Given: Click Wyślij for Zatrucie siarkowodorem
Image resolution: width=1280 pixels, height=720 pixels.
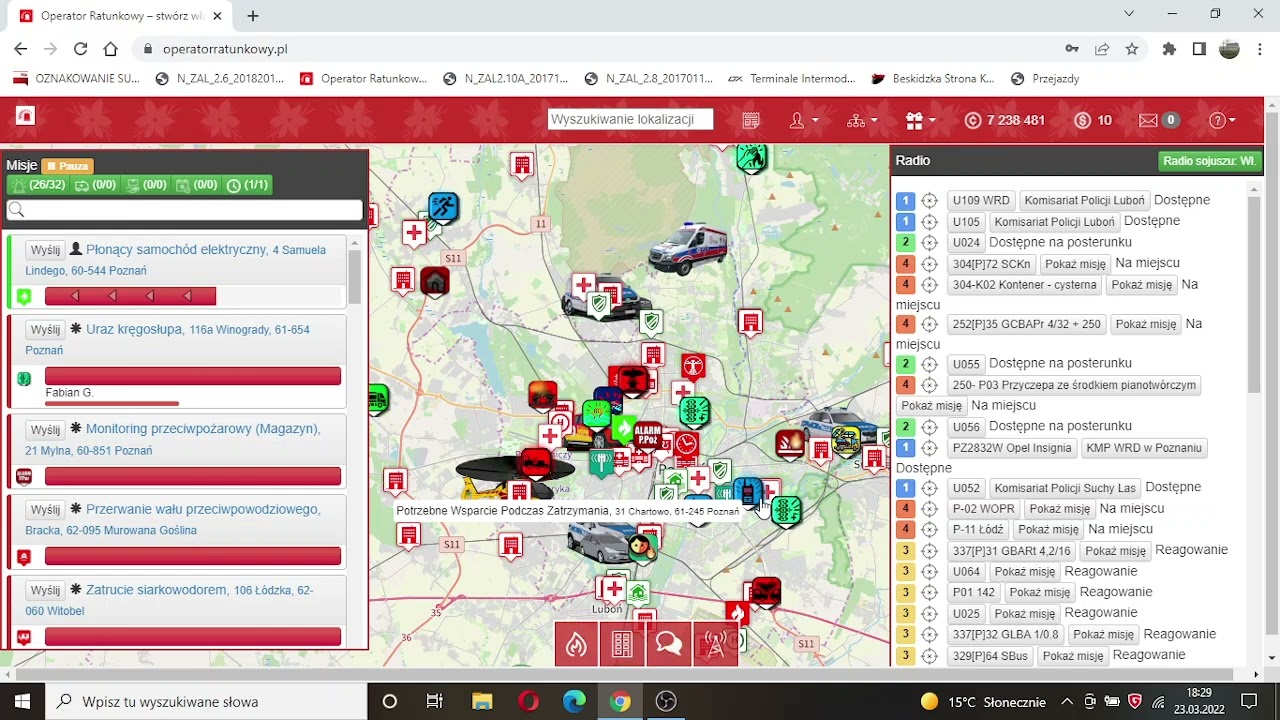Looking at the screenshot, I should 45,590.
